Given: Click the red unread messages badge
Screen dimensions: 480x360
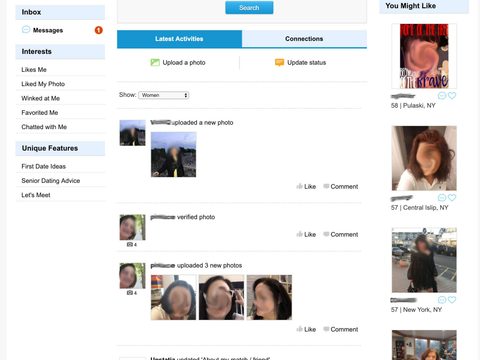Looking at the screenshot, I should pos(99,30).
